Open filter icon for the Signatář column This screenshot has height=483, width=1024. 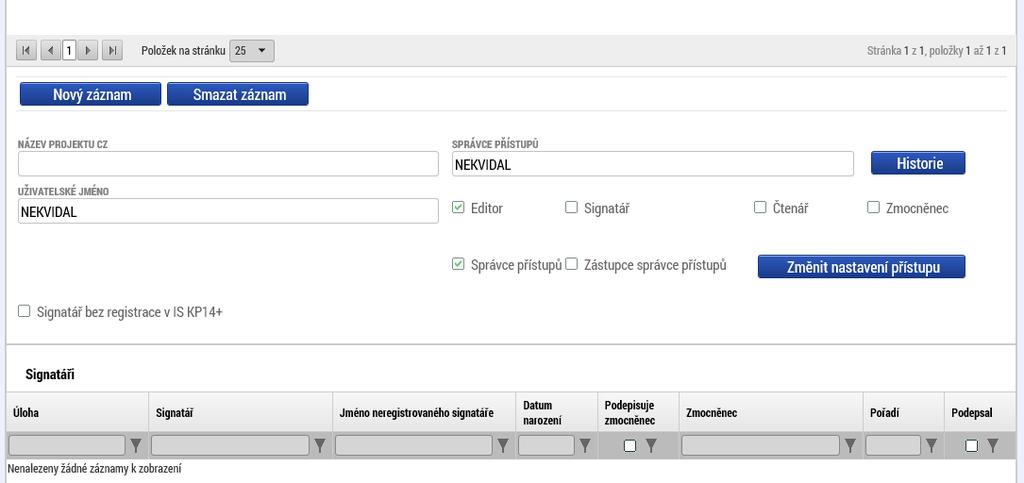[320, 446]
